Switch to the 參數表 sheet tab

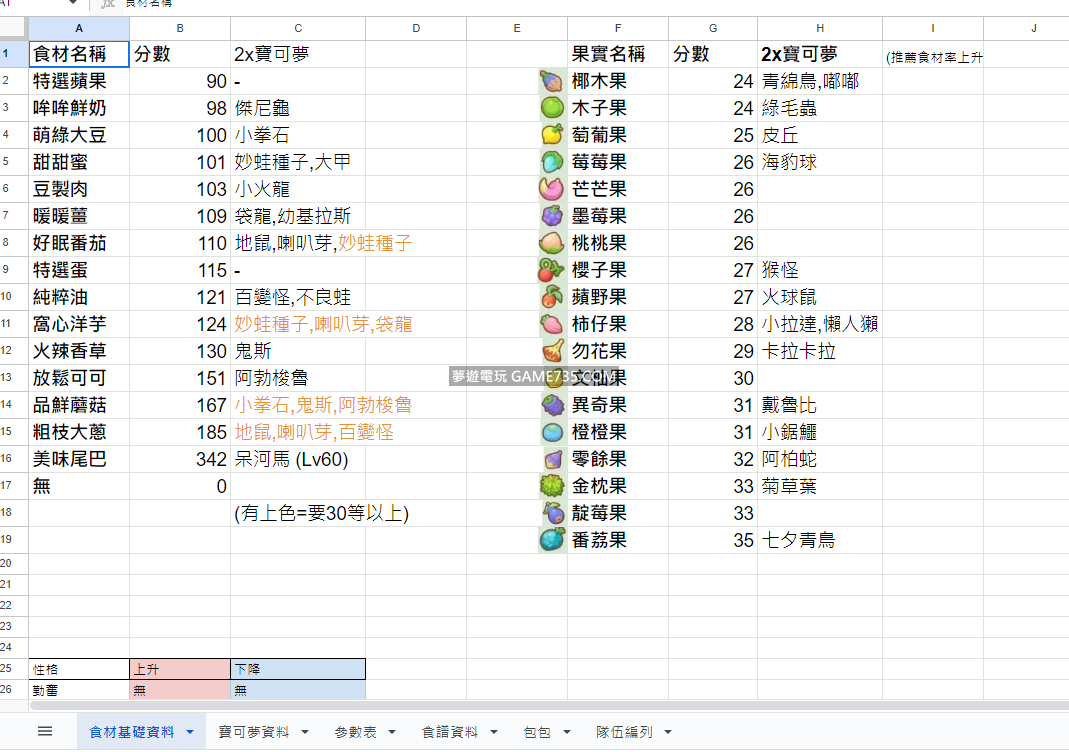point(355,732)
